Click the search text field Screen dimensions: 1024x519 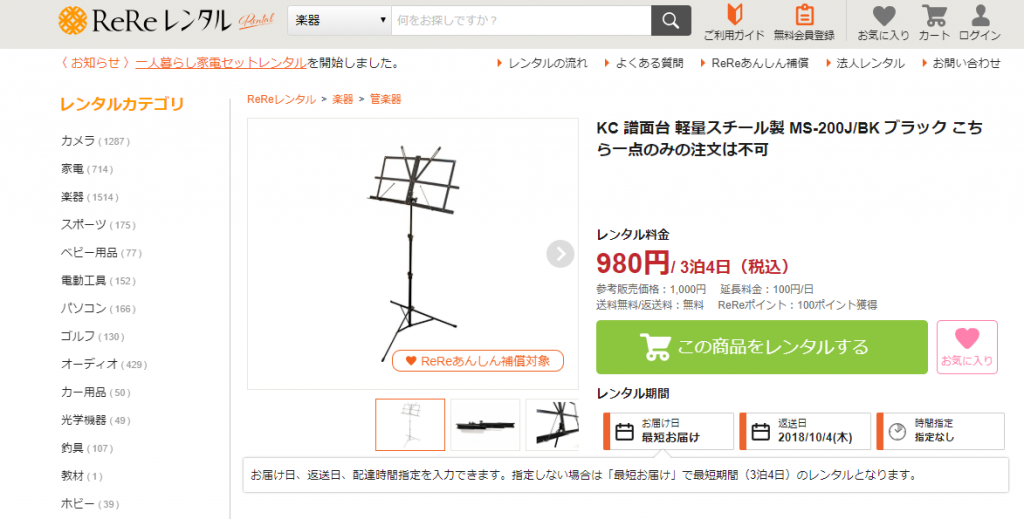(521, 21)
